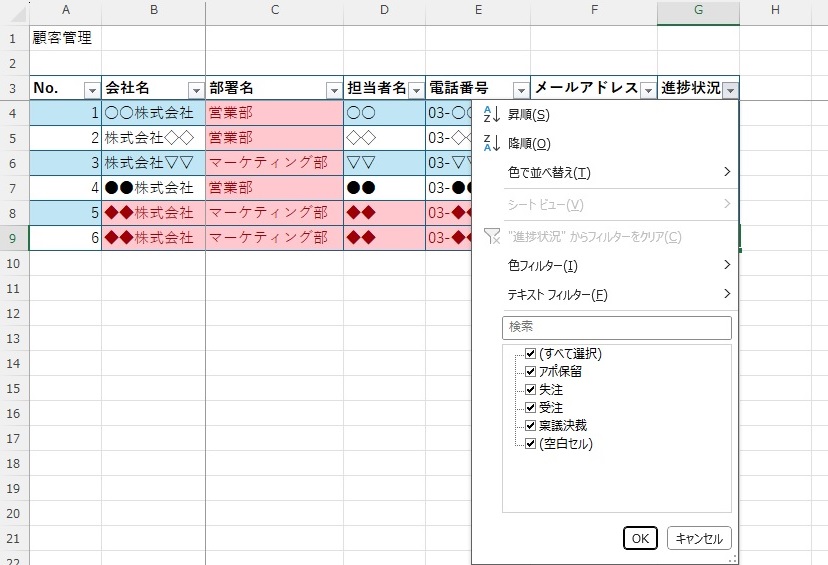Toggle the (すべて選択) checkbox
This screenshot has width=828, height=565.
click(531, 354)
